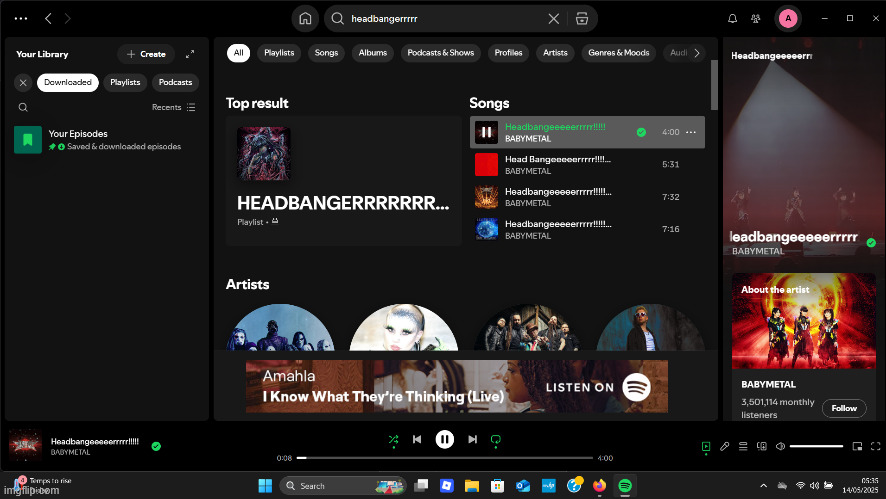Open the miniplayer

[857, 446]
